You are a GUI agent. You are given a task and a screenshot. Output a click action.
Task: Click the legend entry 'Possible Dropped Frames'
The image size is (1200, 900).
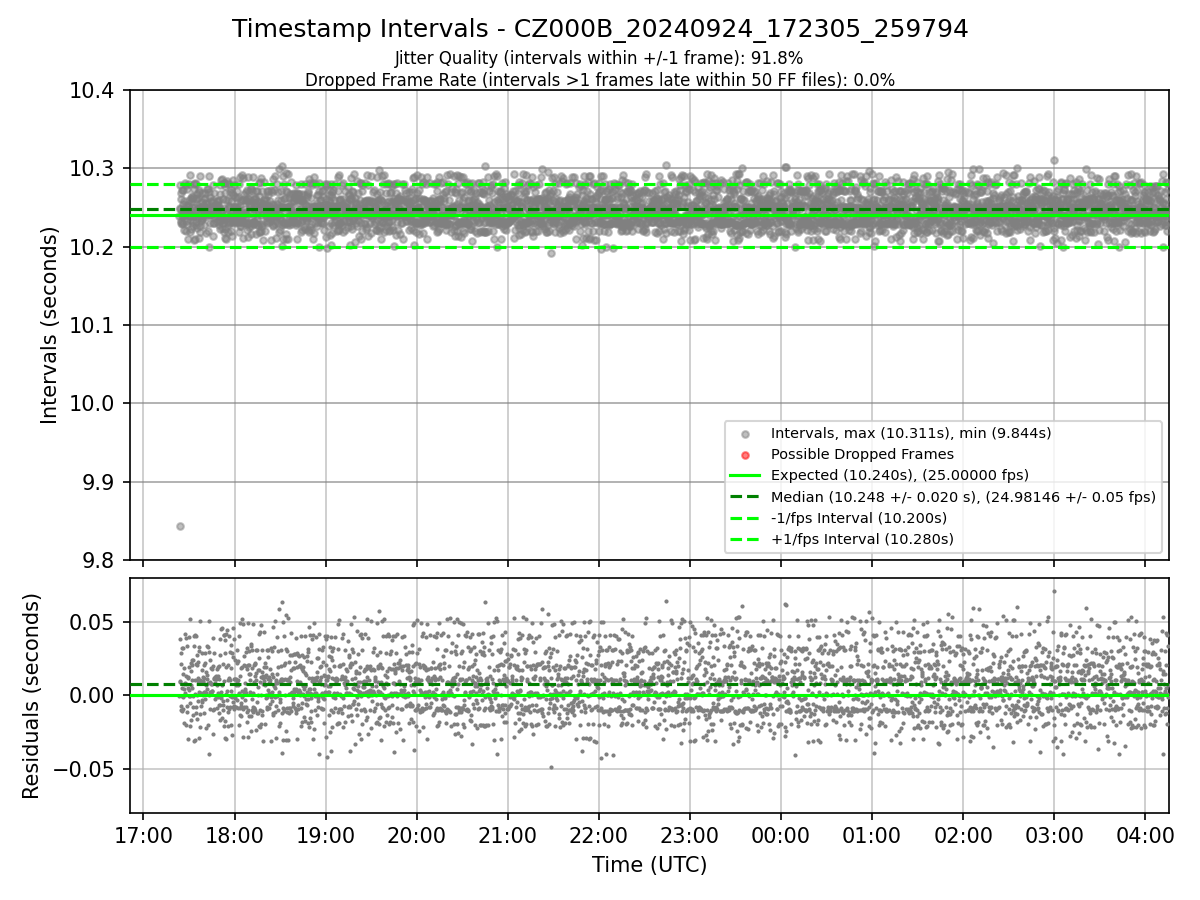pos(862,454)
